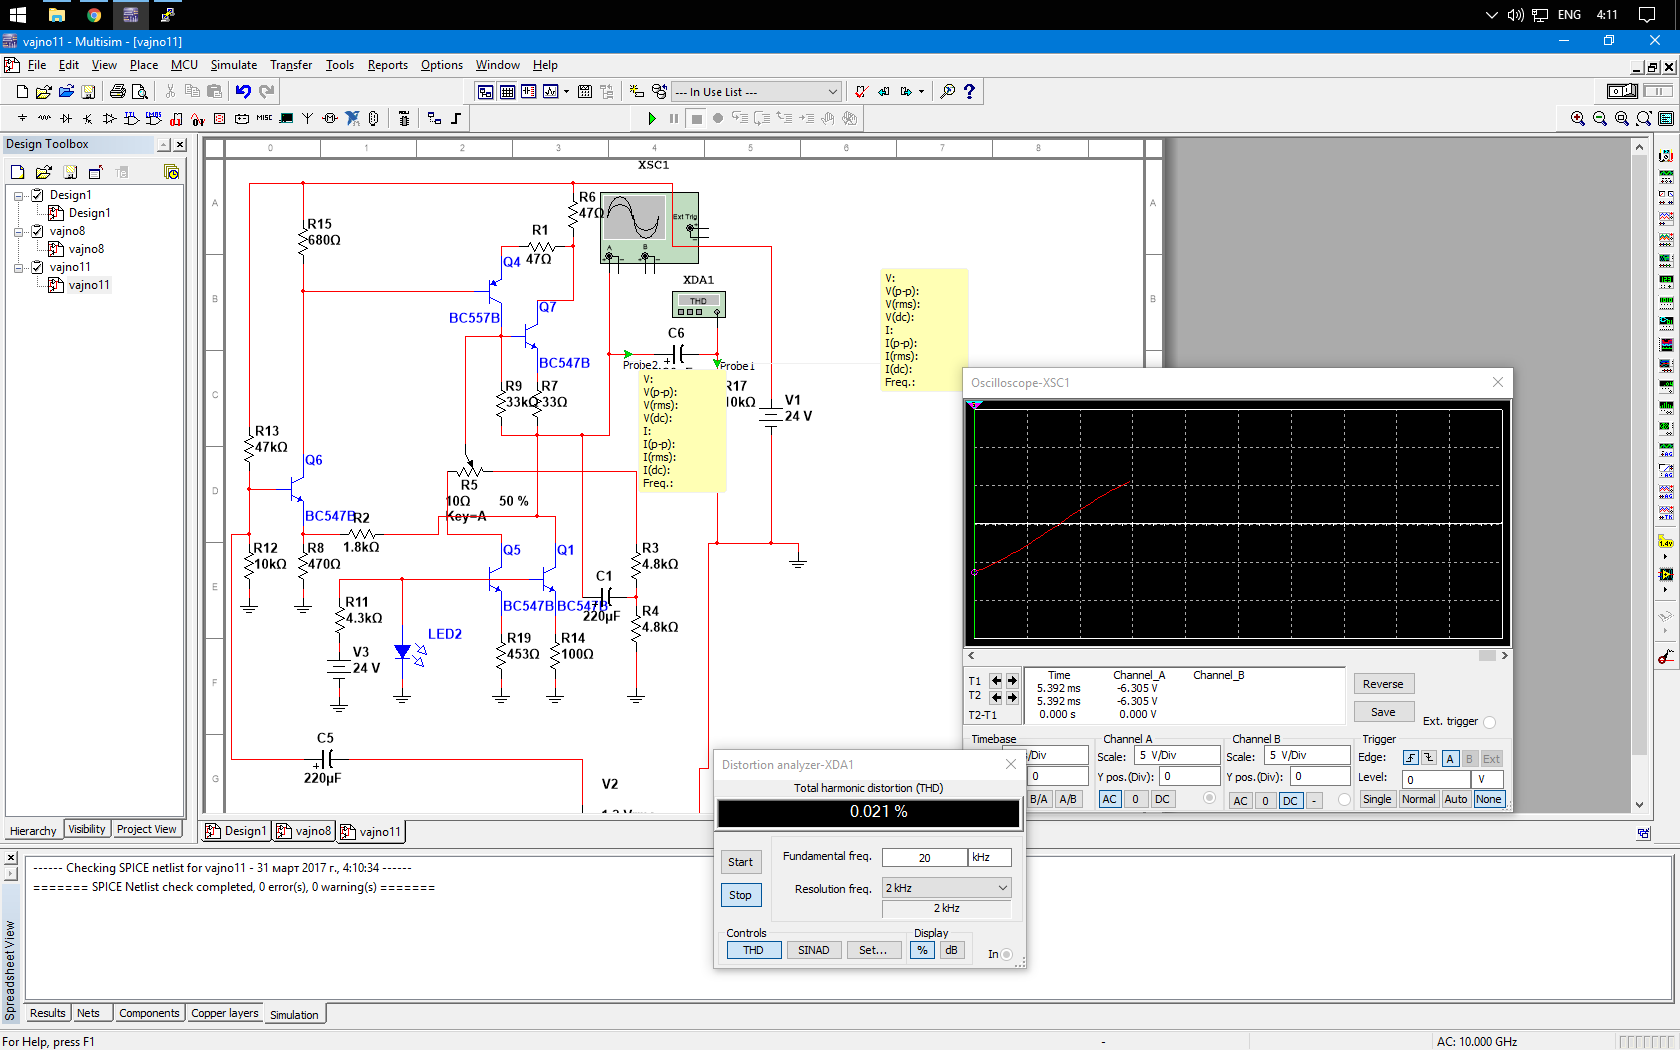
Task: Set trigger edge to rising
Action: point(1410,758)
